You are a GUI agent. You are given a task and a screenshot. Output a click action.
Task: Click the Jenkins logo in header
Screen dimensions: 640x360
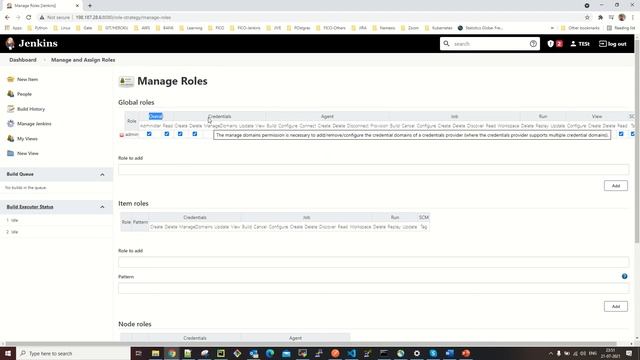click(x=32, y=43)
